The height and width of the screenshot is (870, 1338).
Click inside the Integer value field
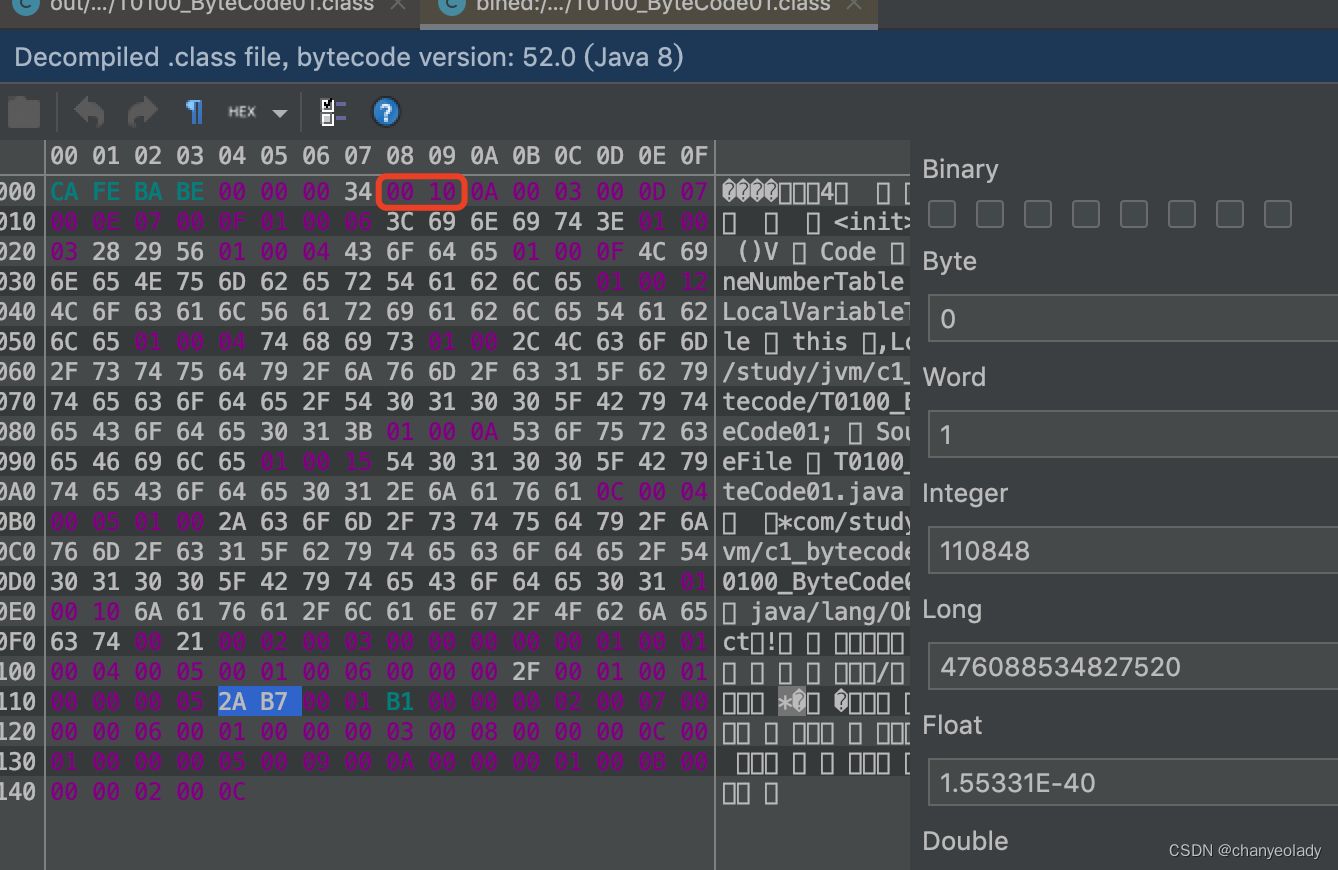(1132, 550)
